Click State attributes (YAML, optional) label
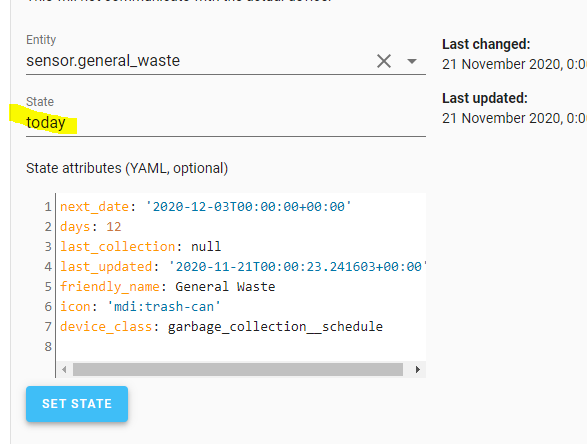 coord(127,168)
